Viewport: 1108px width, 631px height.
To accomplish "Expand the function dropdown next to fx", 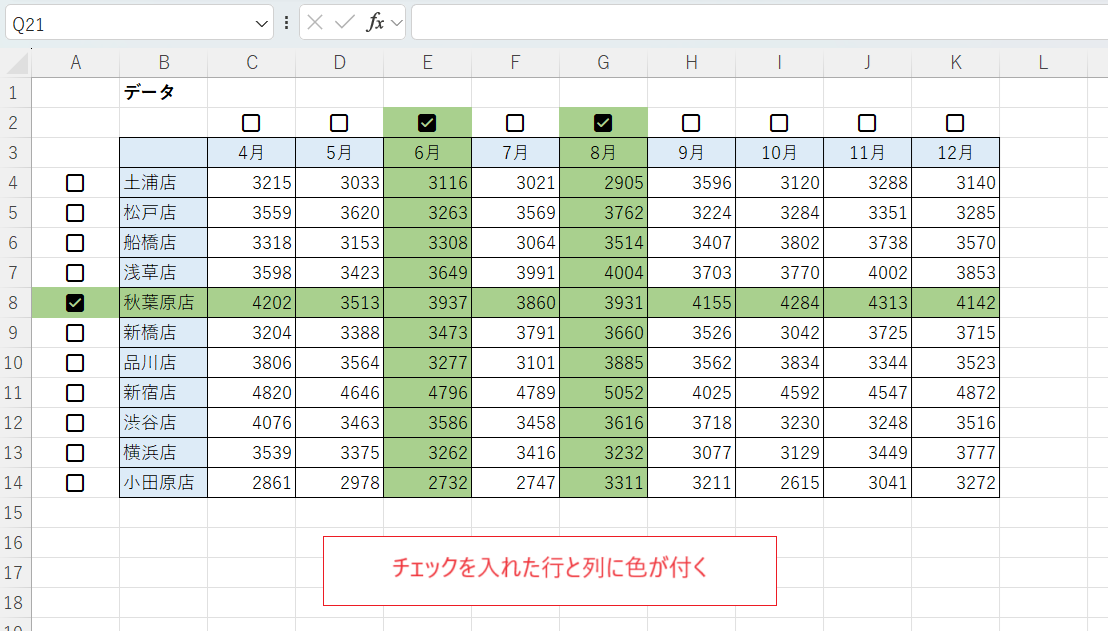I will (397, 23).
